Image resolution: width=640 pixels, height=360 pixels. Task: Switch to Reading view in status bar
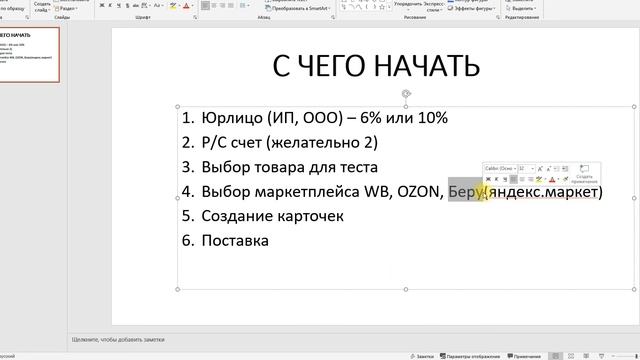[x=586, y=356]
